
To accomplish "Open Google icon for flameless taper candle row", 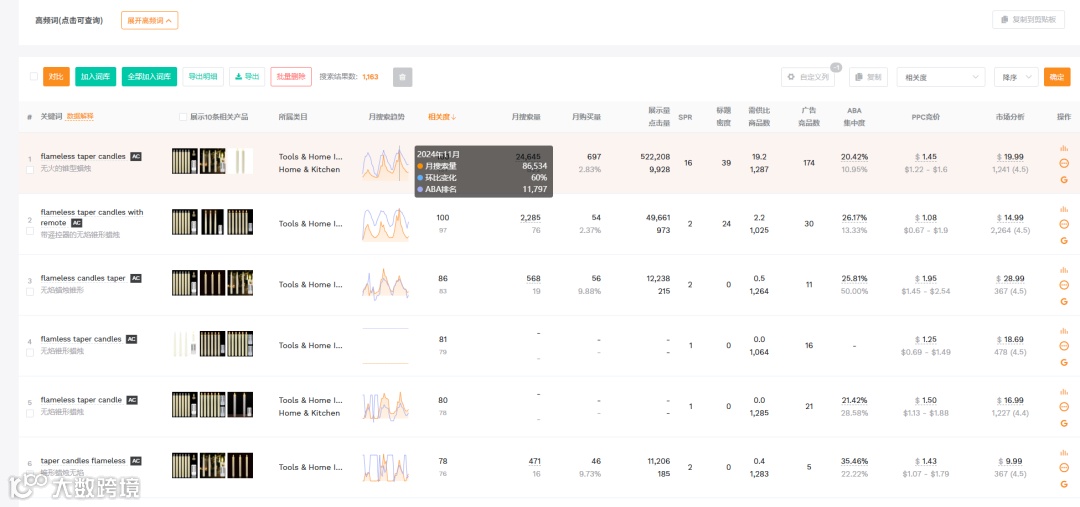I will click(1063, 423).
